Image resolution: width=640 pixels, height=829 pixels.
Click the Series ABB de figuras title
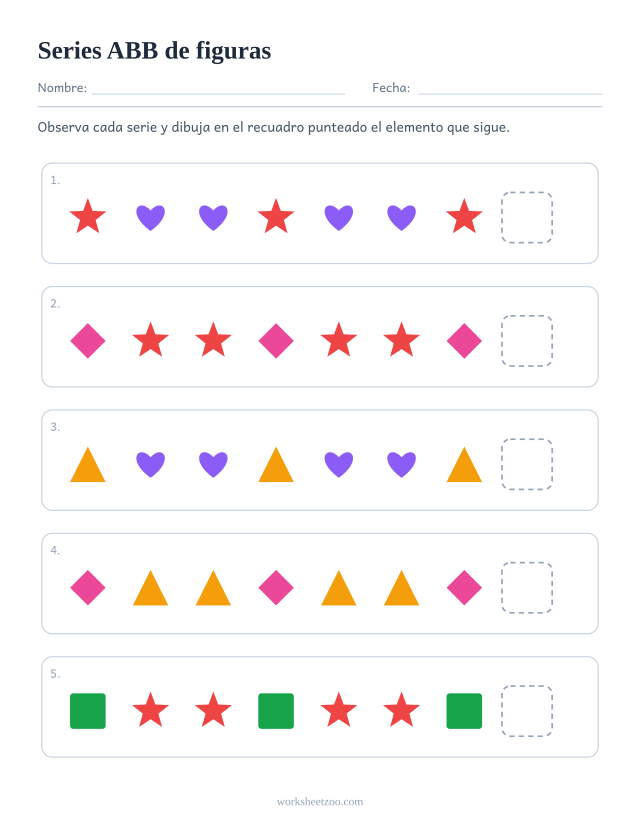154,51
